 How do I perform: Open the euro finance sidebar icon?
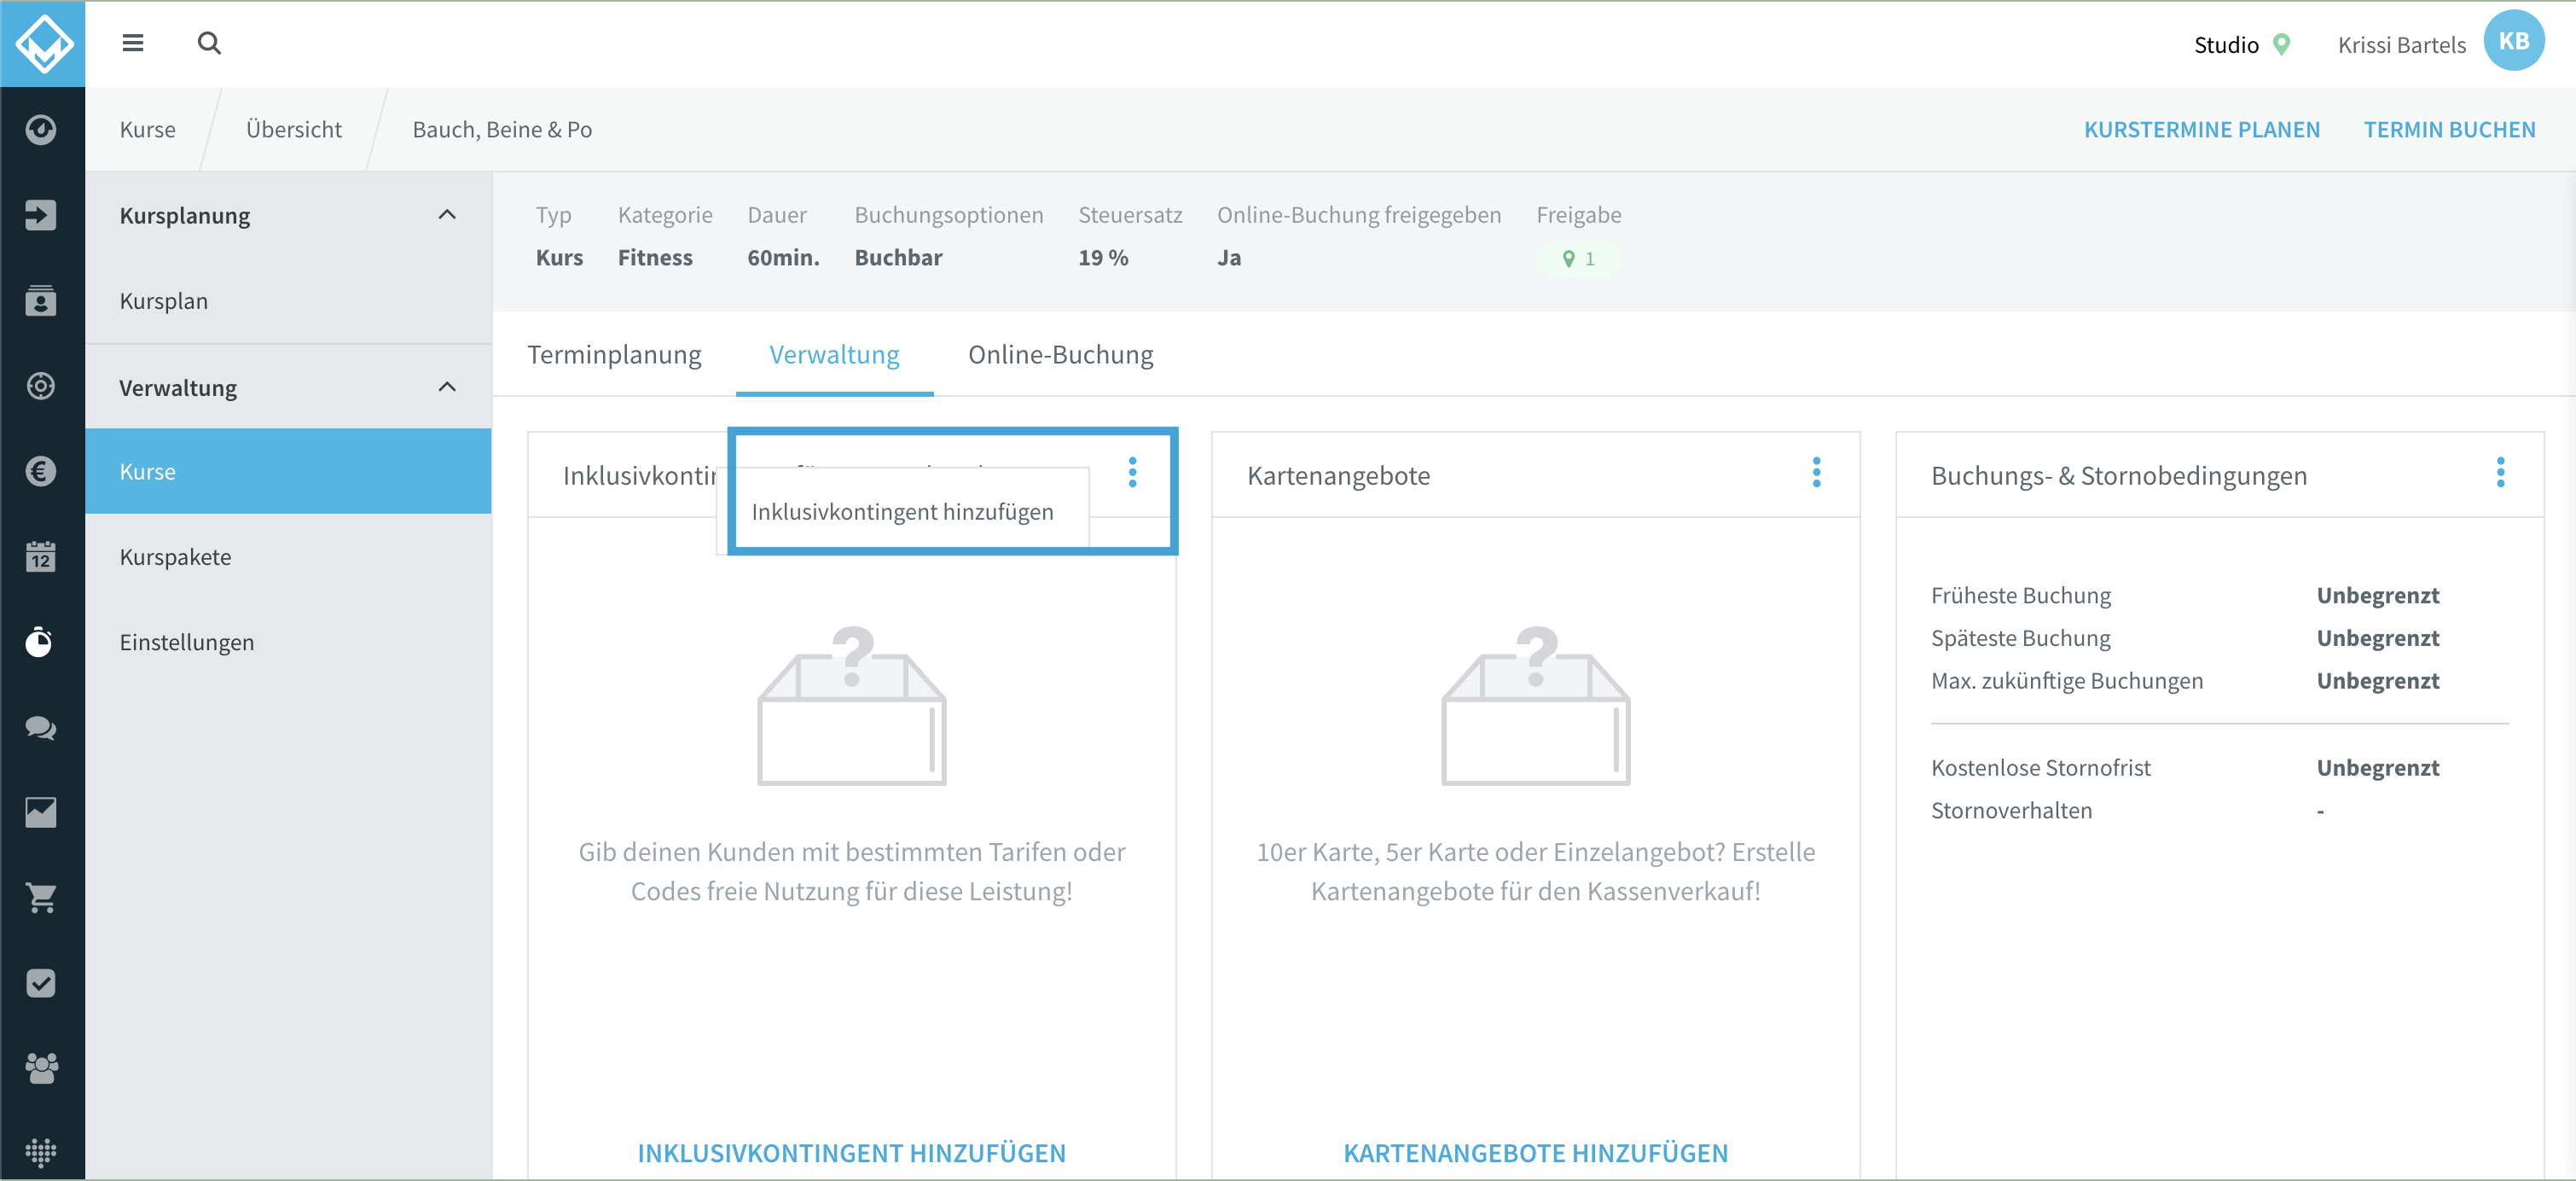41,471
